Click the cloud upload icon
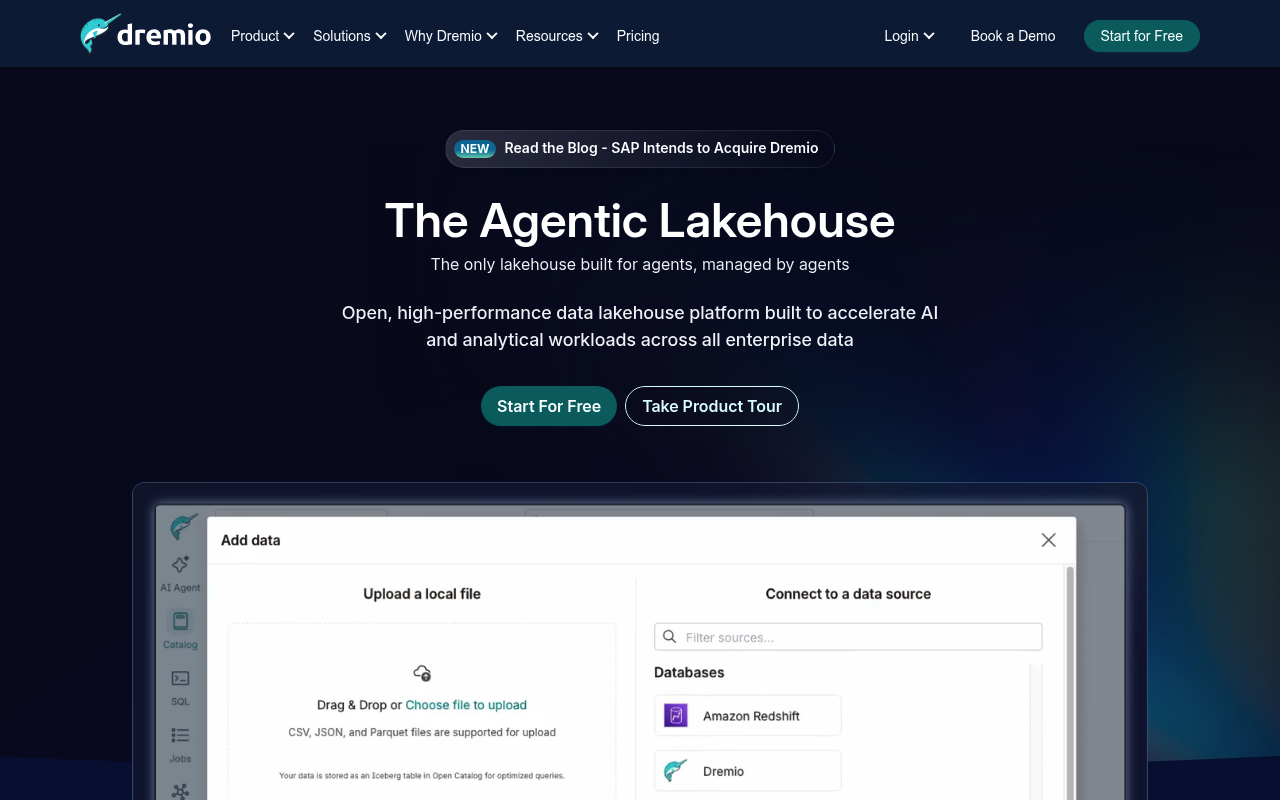The image size is (1280, 800). 422,673
